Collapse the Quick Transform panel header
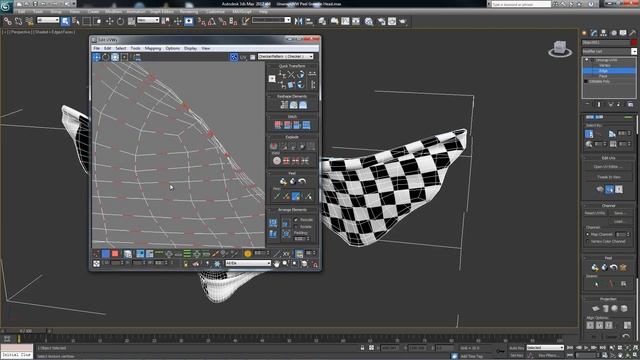 (x=292, y=66)
